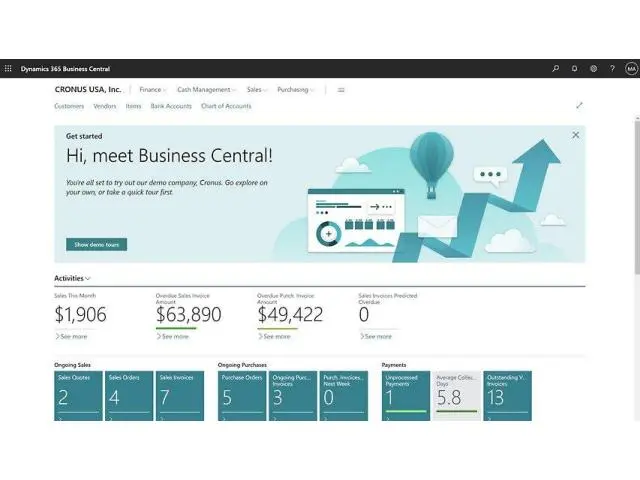Open the Purchasing menu
Image resolution: width=640 pixels, height=480 pixels.
295,90
